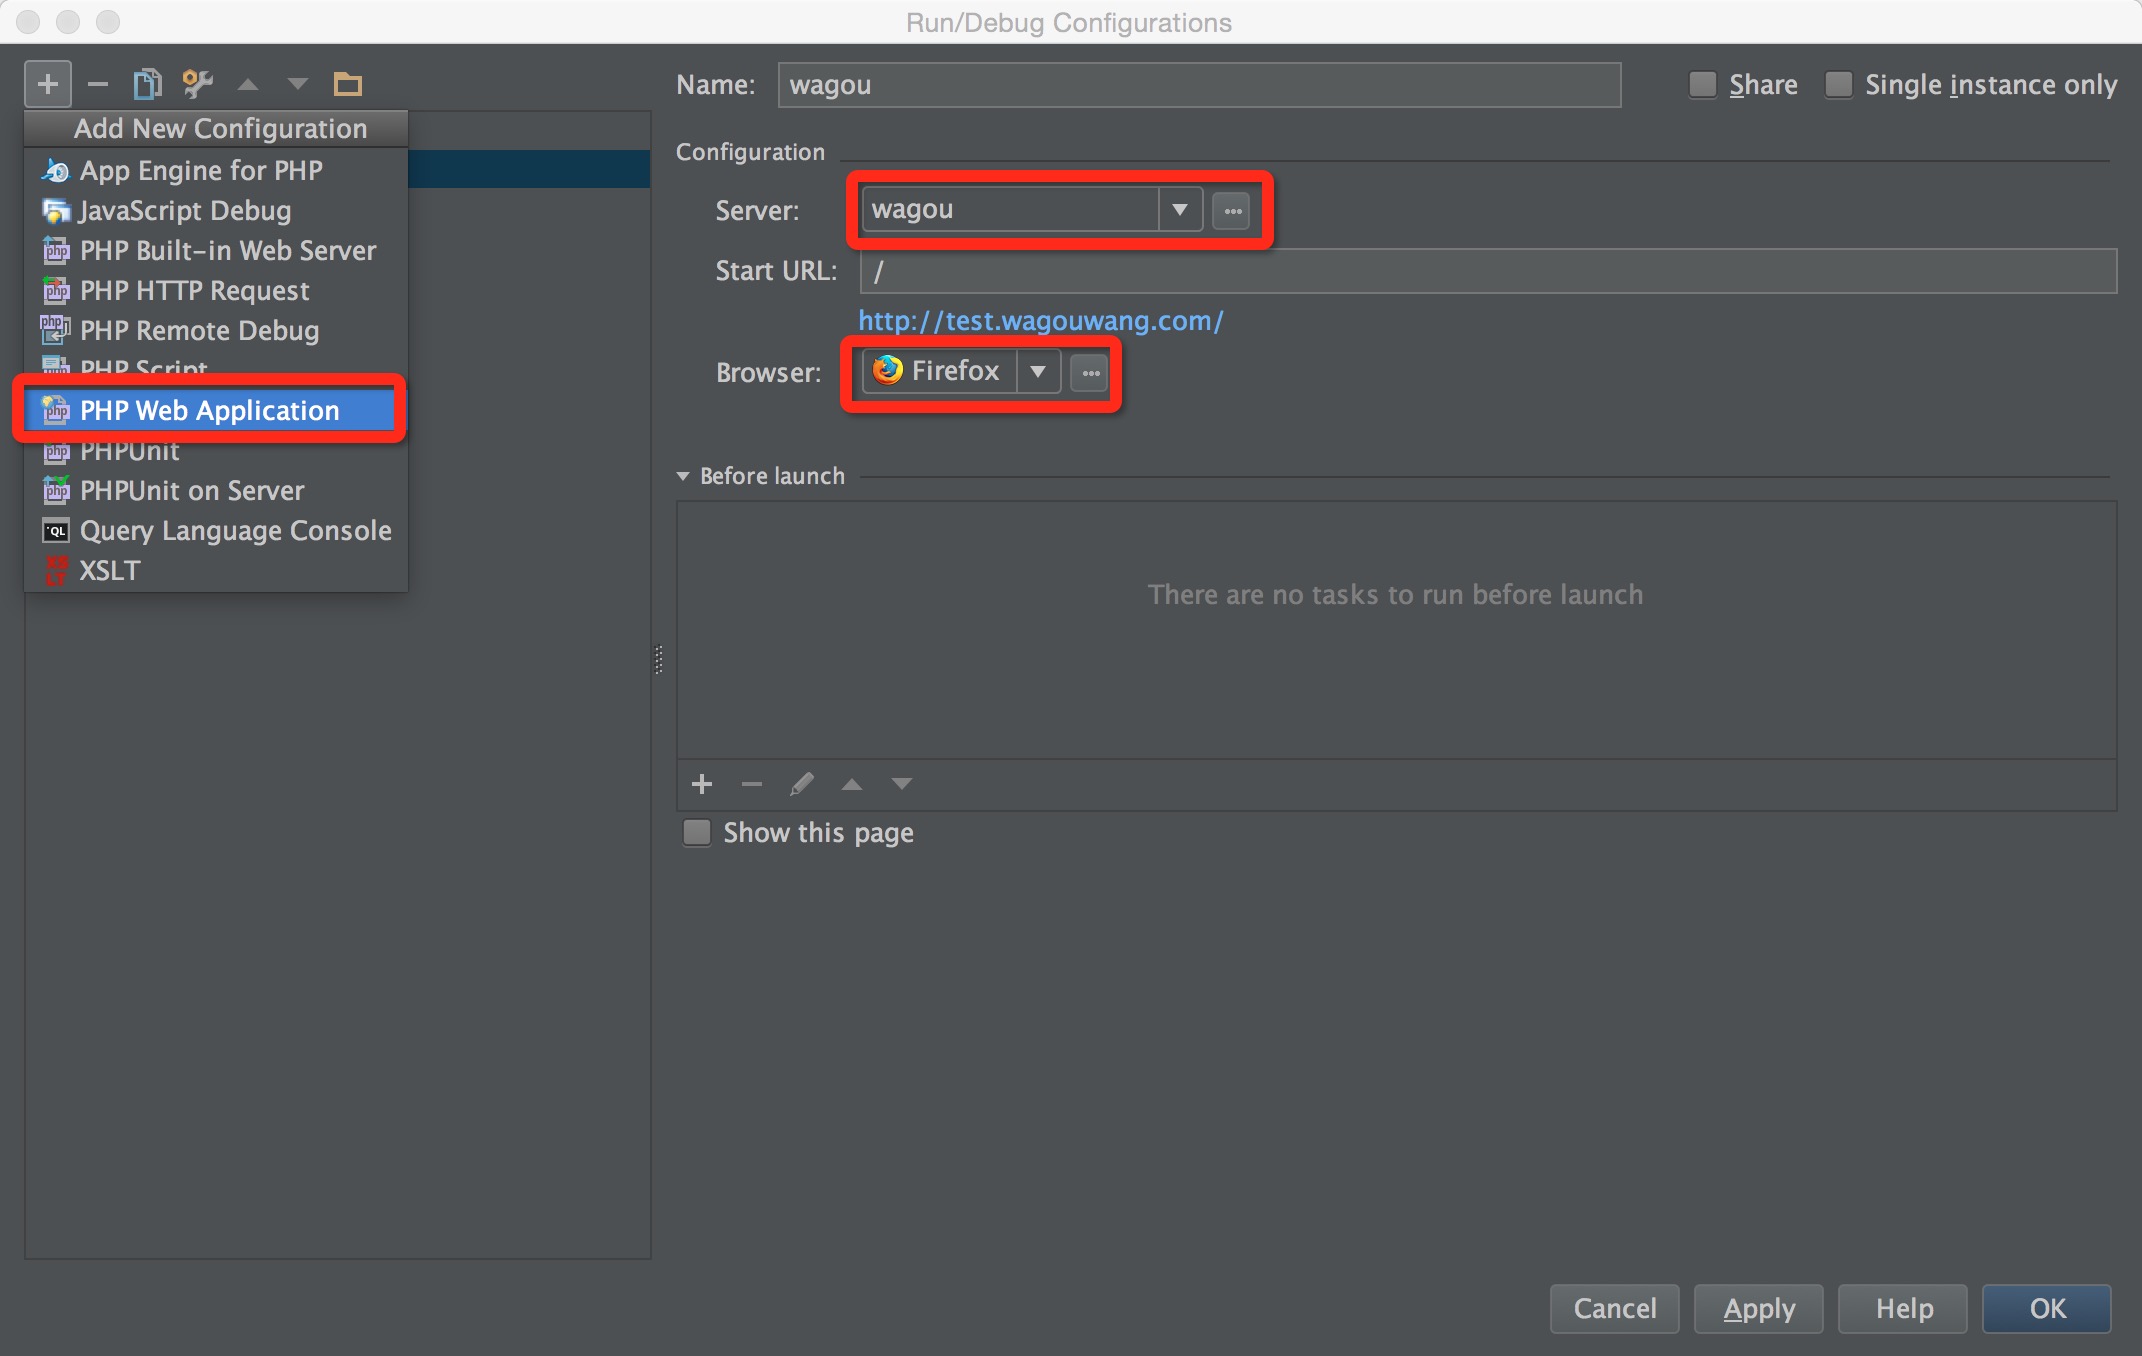The width and height of the screenshot is (2142, 1356).
Task: Select PHPUnit configuration type
Action: click(x=216, y=453)
